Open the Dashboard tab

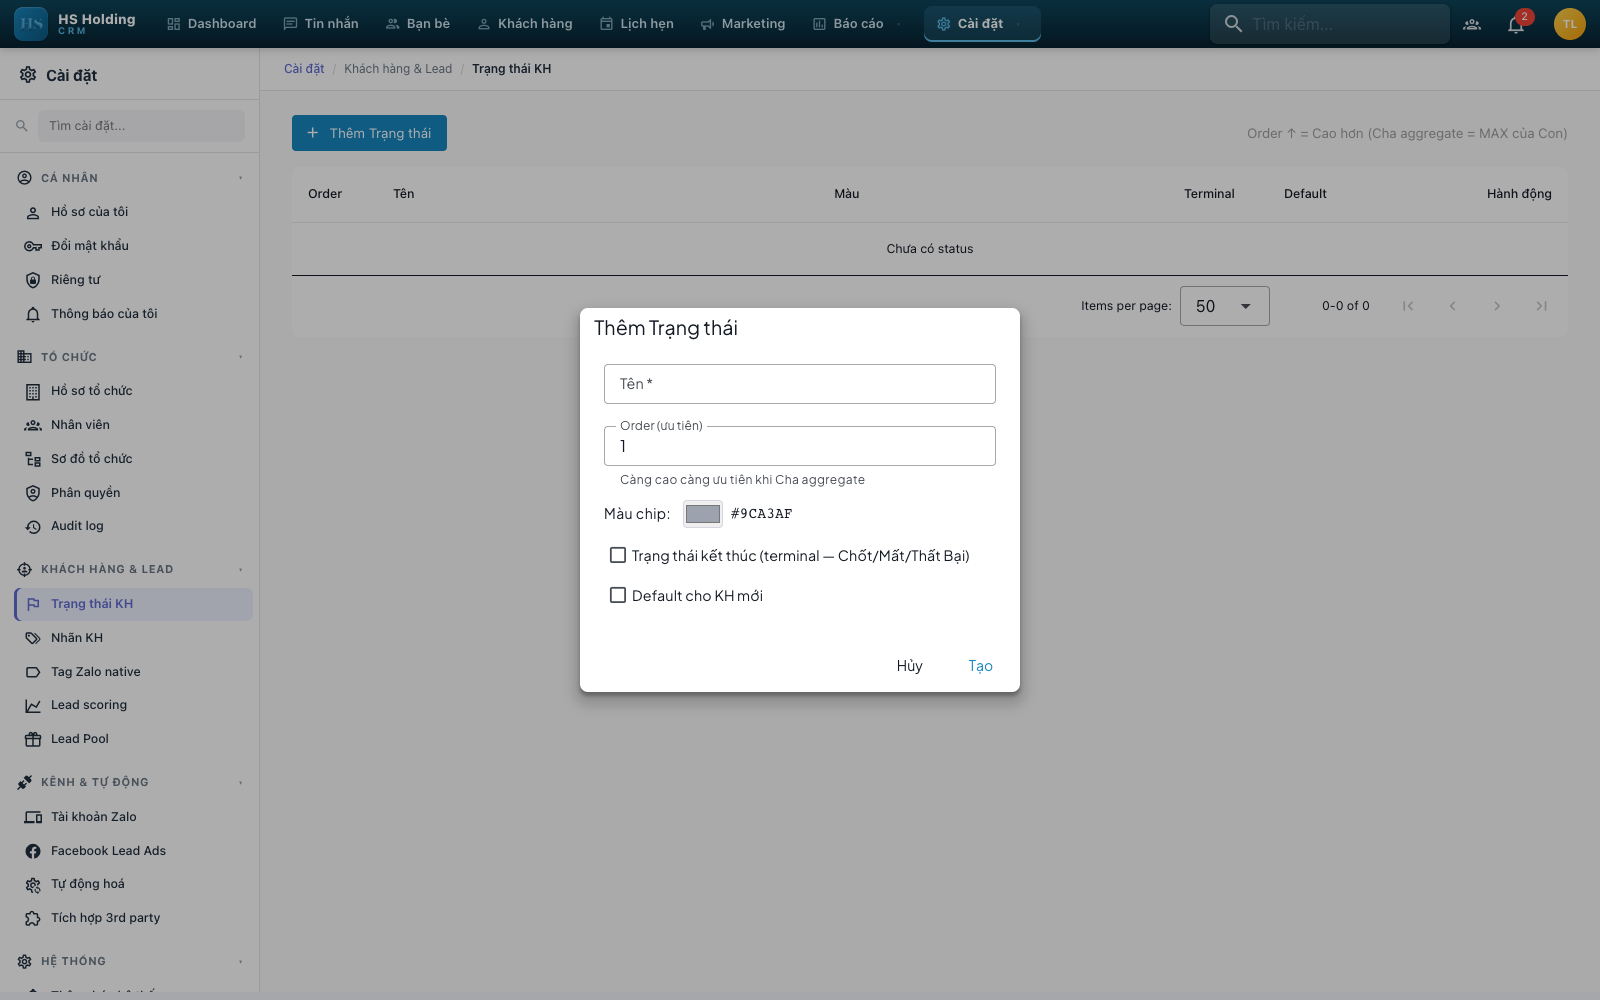tap(211, 24)
